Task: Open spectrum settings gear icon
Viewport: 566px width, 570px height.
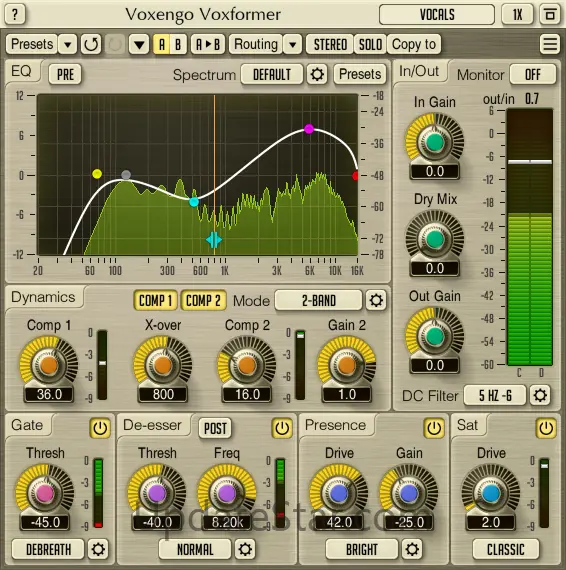Action: (x=317, y=74)
